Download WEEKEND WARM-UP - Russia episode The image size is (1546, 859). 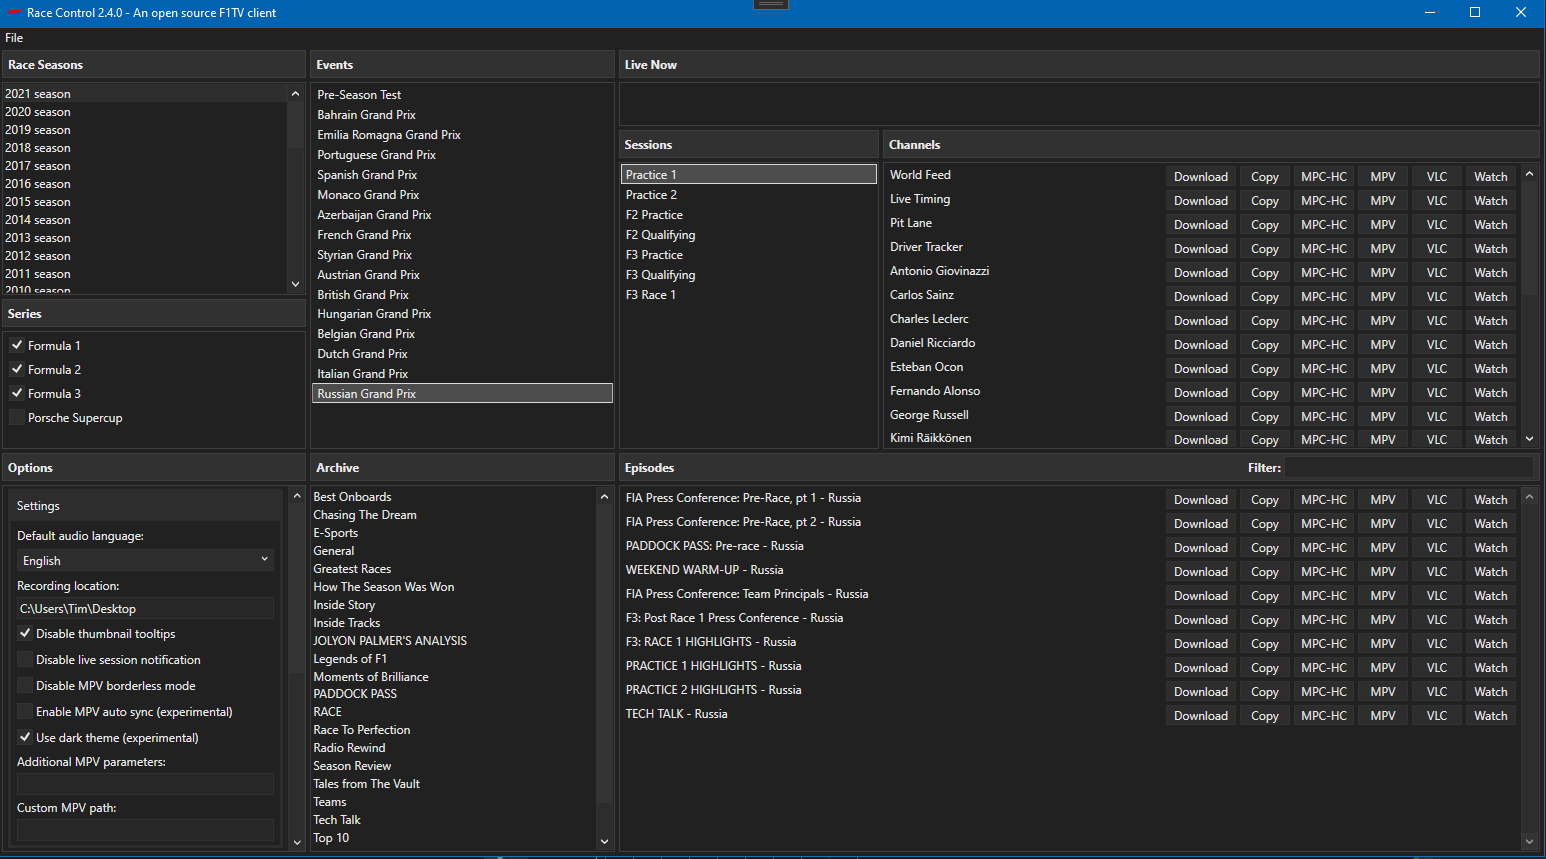point(1201,571)
